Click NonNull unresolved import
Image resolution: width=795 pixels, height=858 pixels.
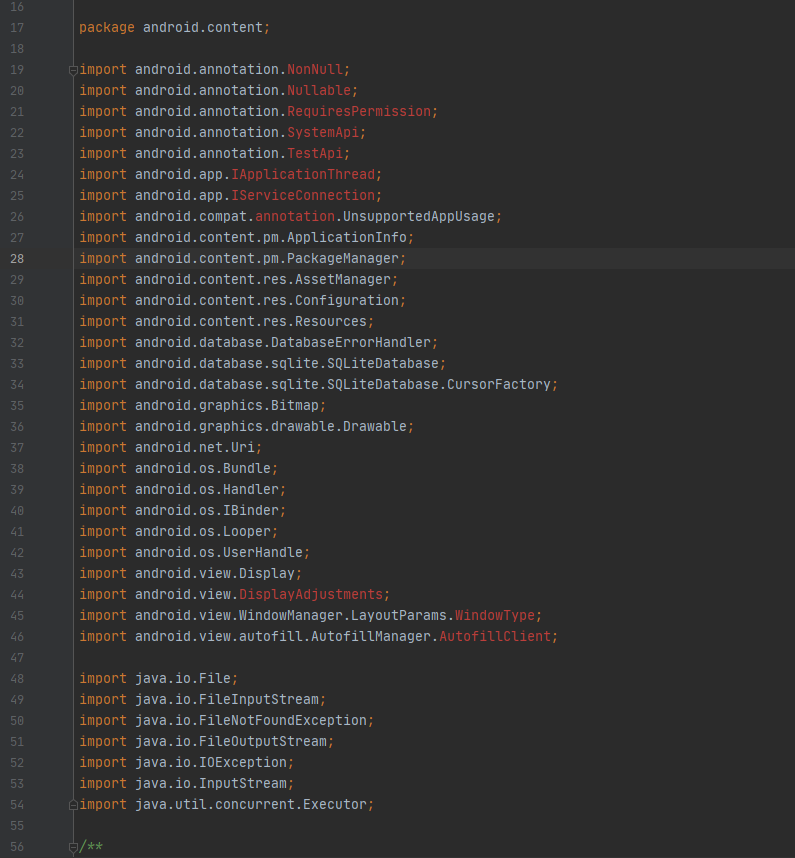pyautogui.click(x=315, y=69)
